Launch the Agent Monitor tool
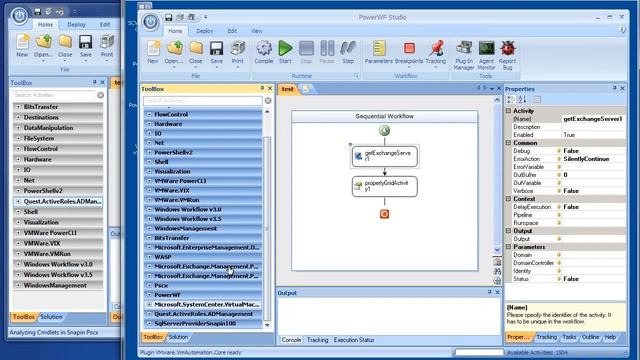The height and width of the screenshot is (360, 640). pyautogui.click(x=486, y=48)
